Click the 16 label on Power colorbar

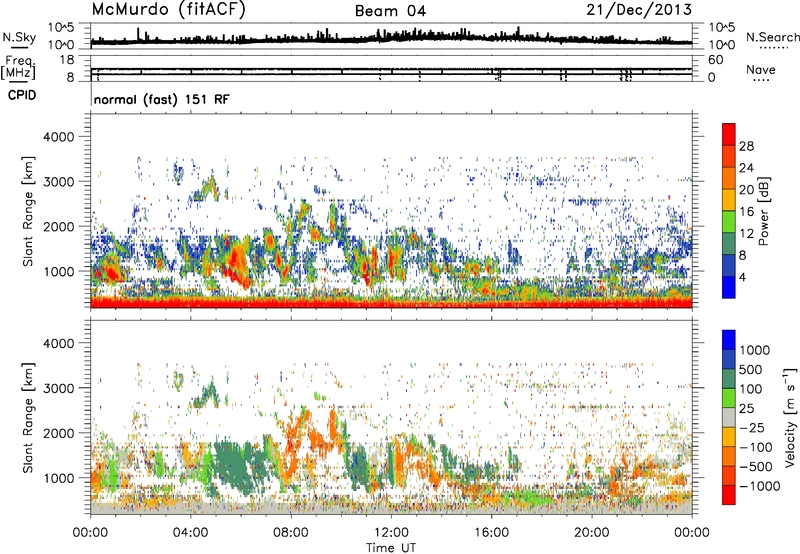(746, 212)
